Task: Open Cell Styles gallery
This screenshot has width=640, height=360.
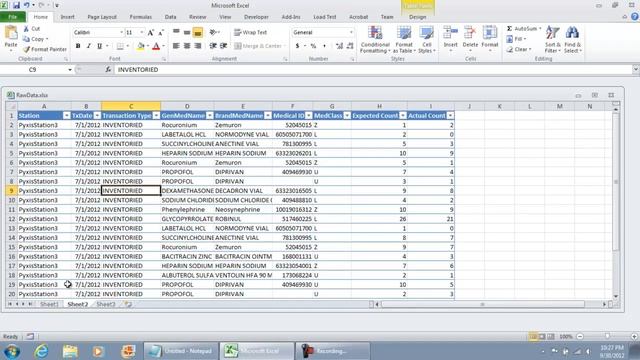Action: (427, 39)
